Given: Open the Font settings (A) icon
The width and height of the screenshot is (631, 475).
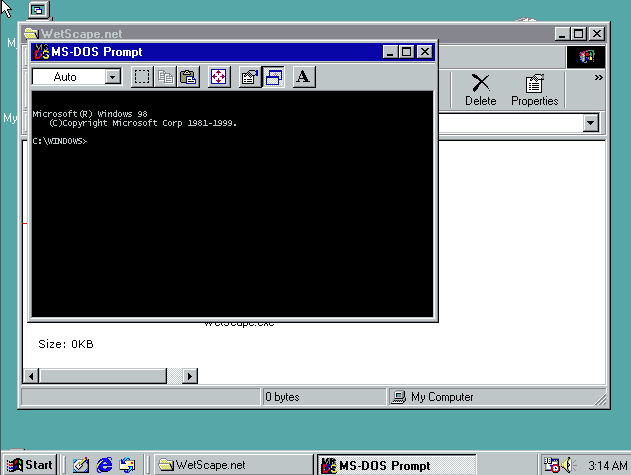Looking at the screenshot, I should pos(304,77).
